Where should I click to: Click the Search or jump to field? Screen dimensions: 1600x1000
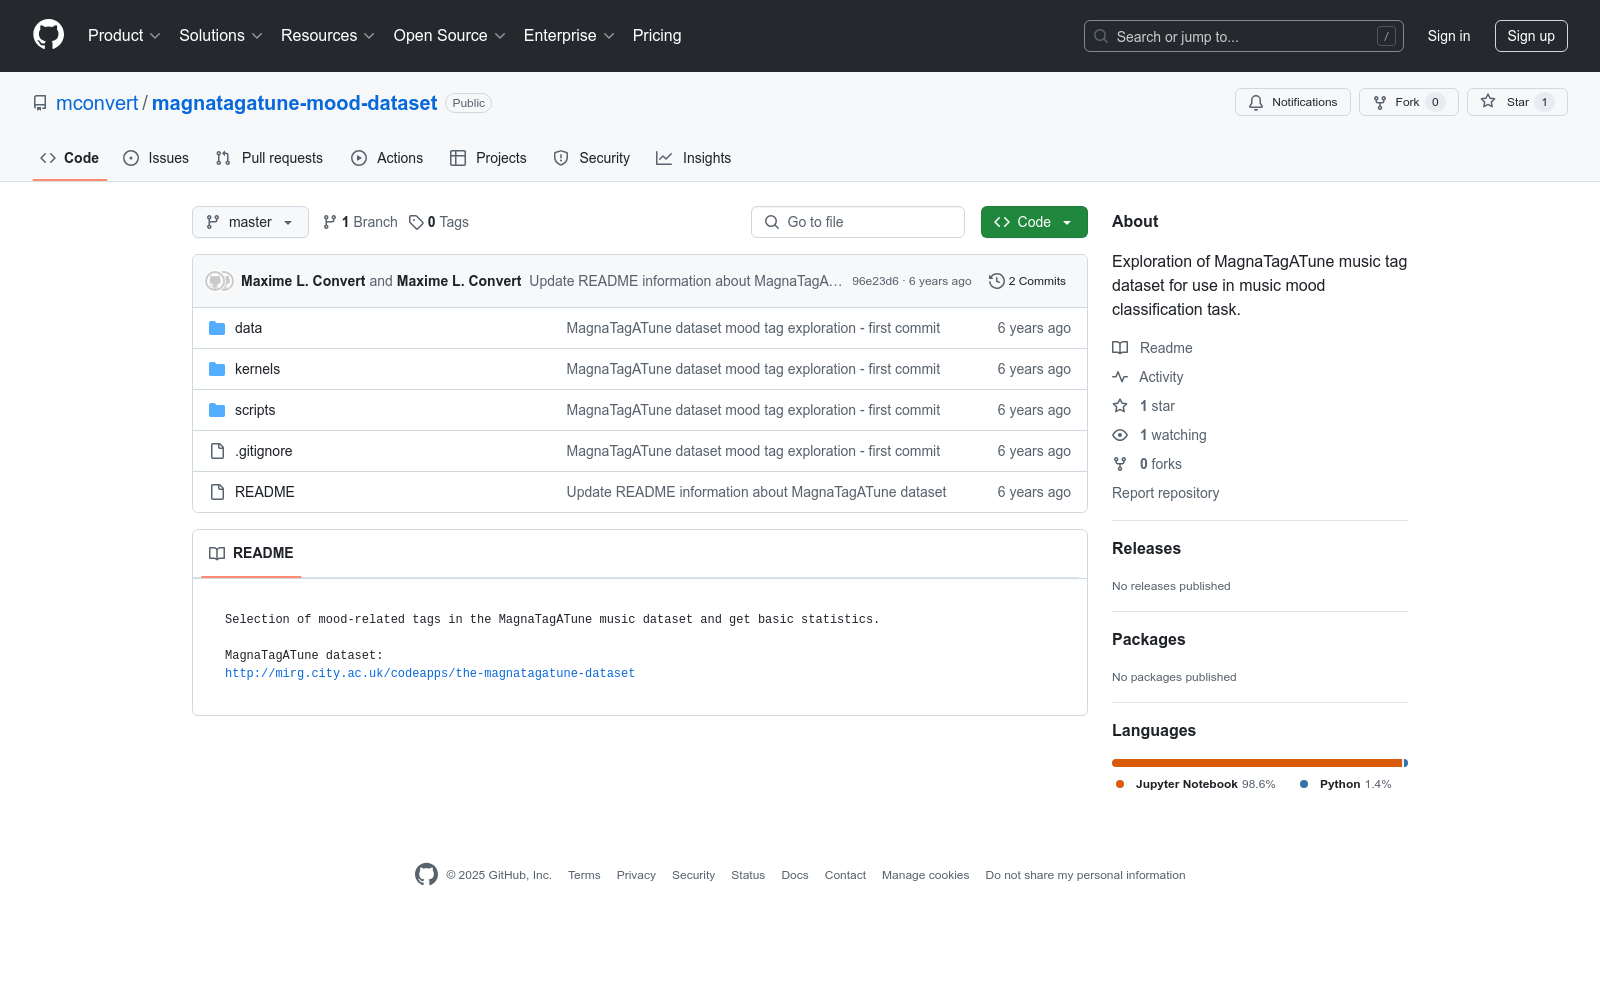pyautogui.click(x=1244, y=36)
